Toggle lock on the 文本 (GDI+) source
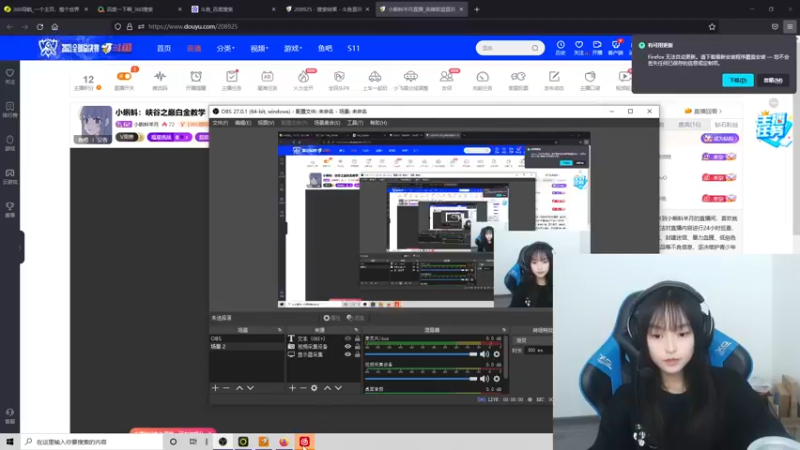 click(x=357, y=339)
